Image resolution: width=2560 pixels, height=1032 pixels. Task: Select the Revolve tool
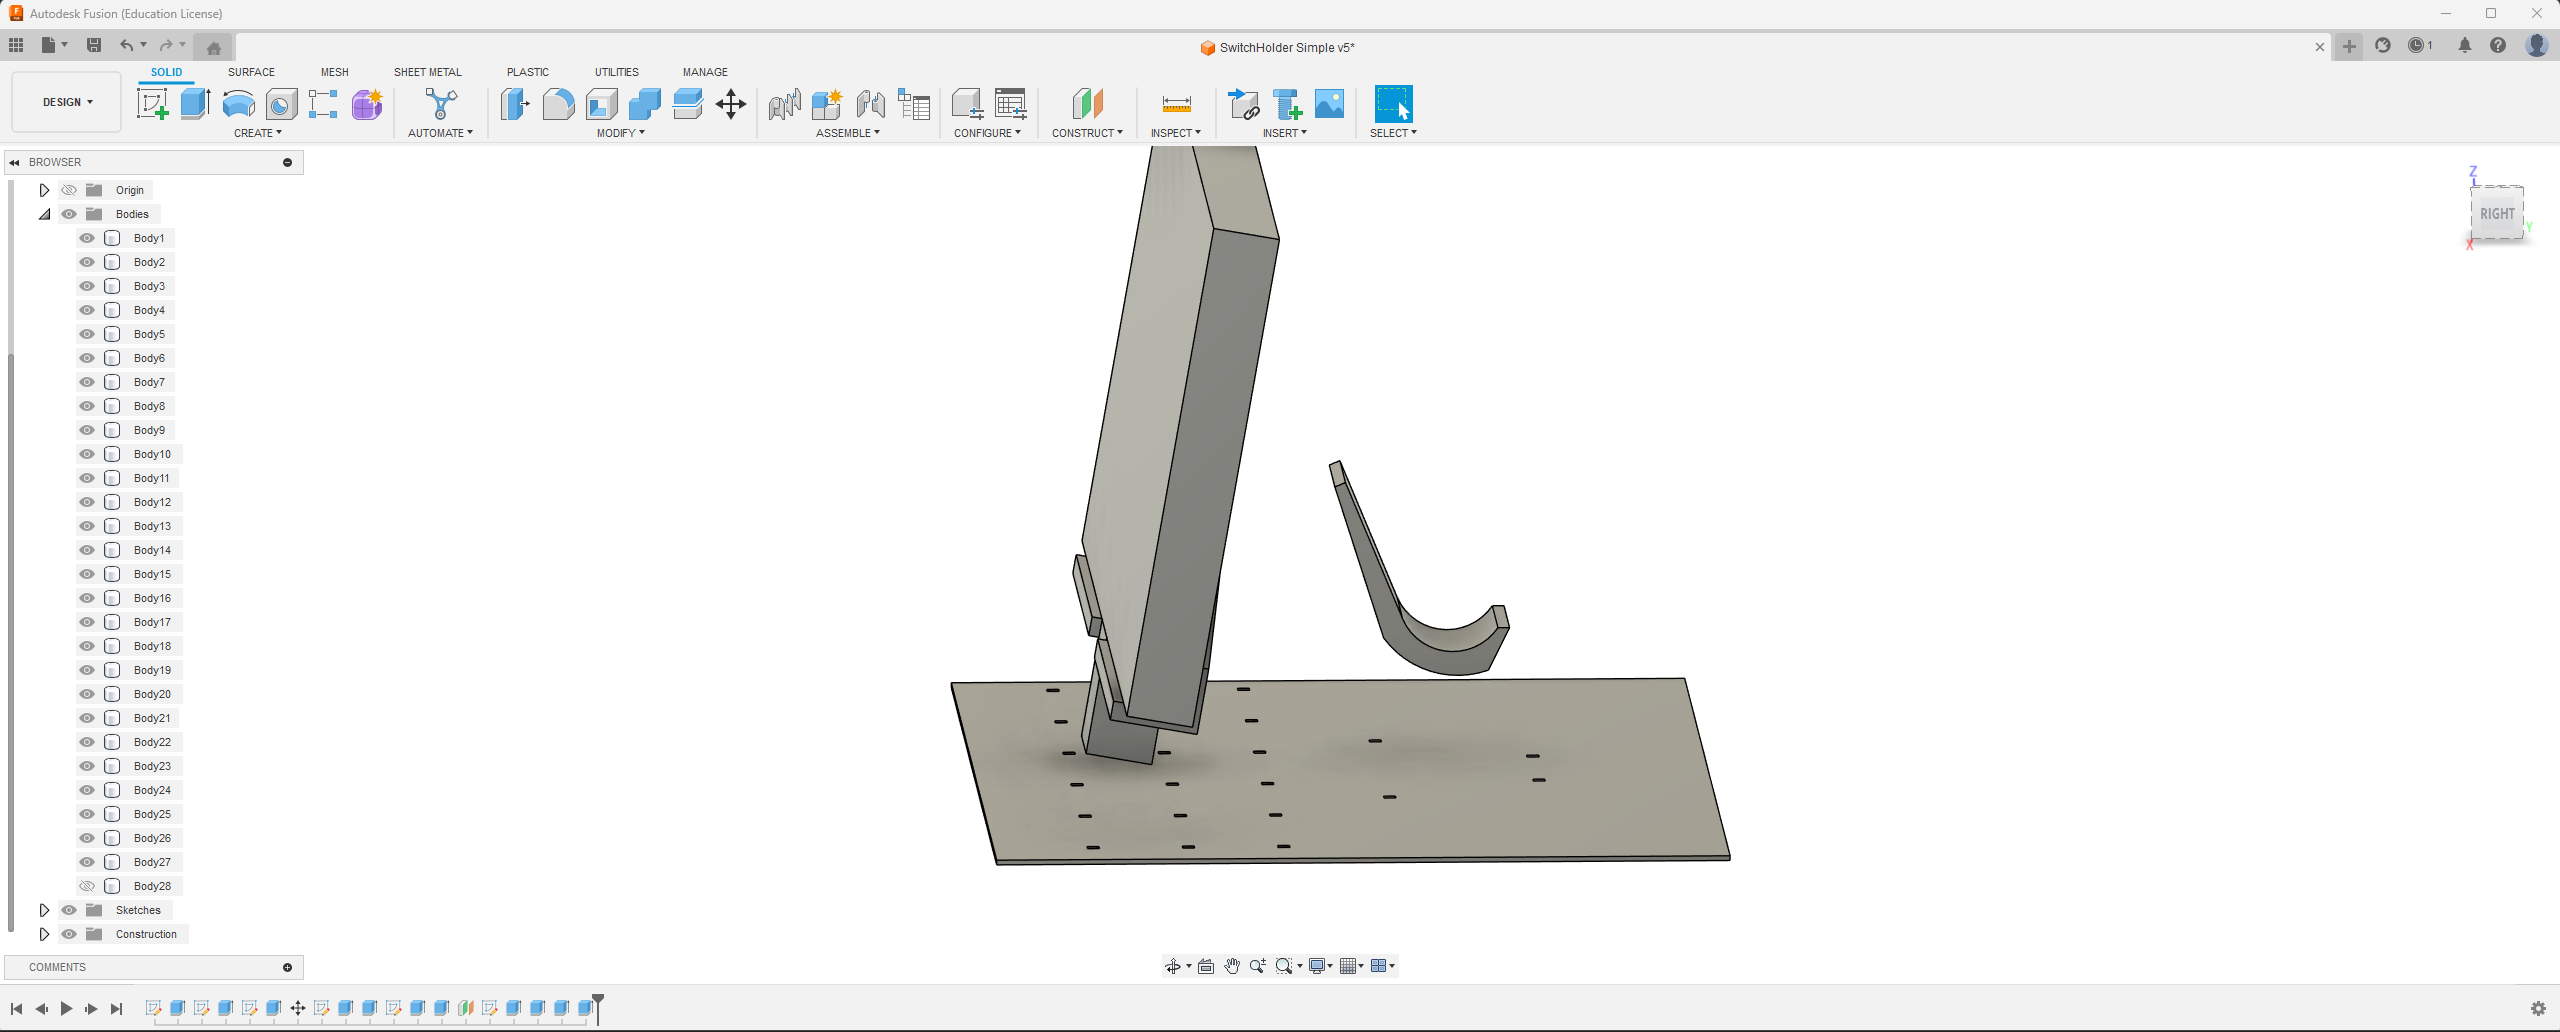coord(239,104)
